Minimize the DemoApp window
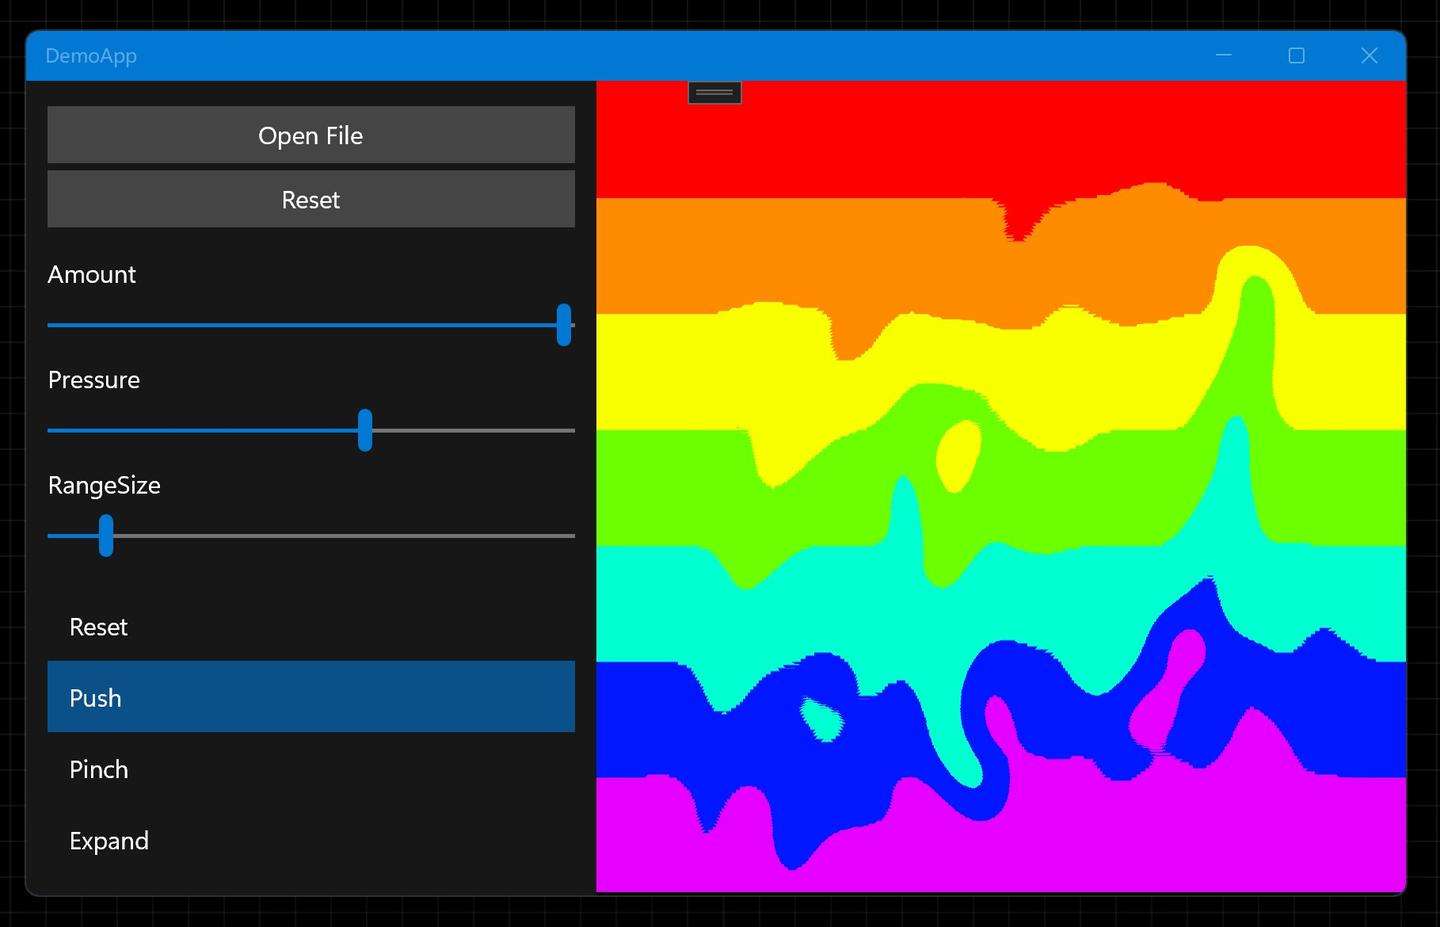1440x927 pixels. tap(1224, 56)
